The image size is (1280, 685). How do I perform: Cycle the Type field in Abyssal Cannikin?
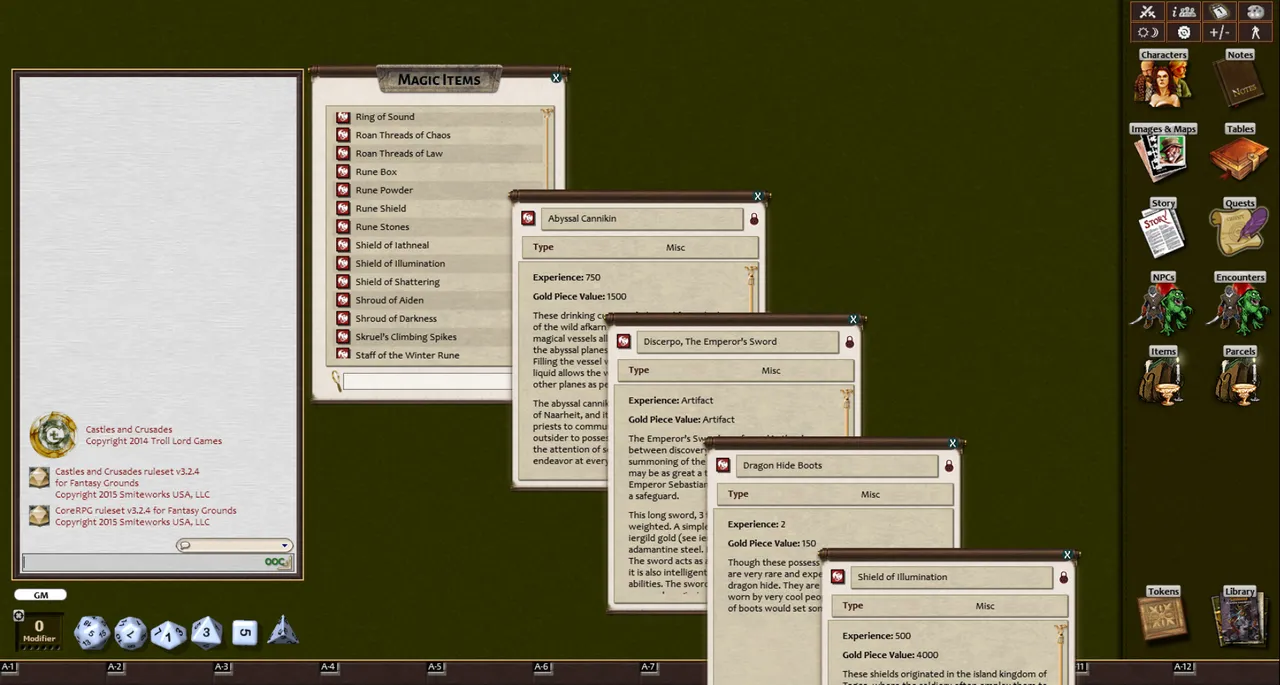676,247
